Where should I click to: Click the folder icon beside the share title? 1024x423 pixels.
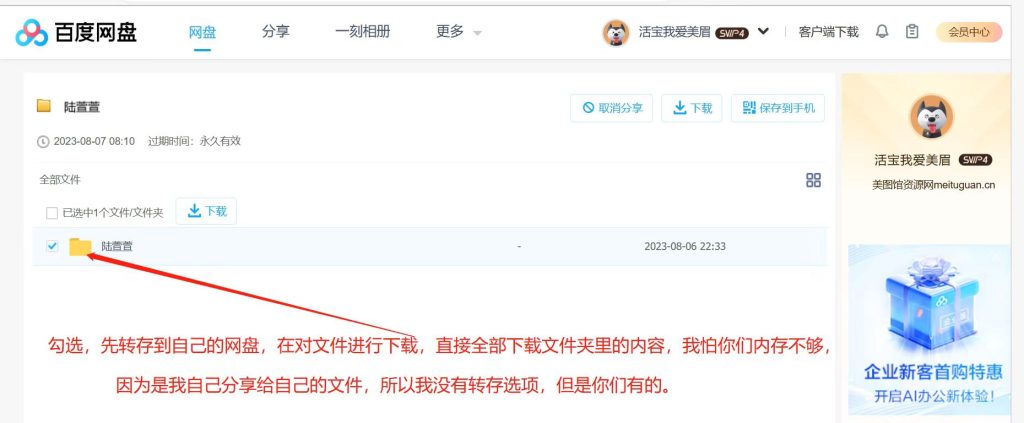coord(44,106)
